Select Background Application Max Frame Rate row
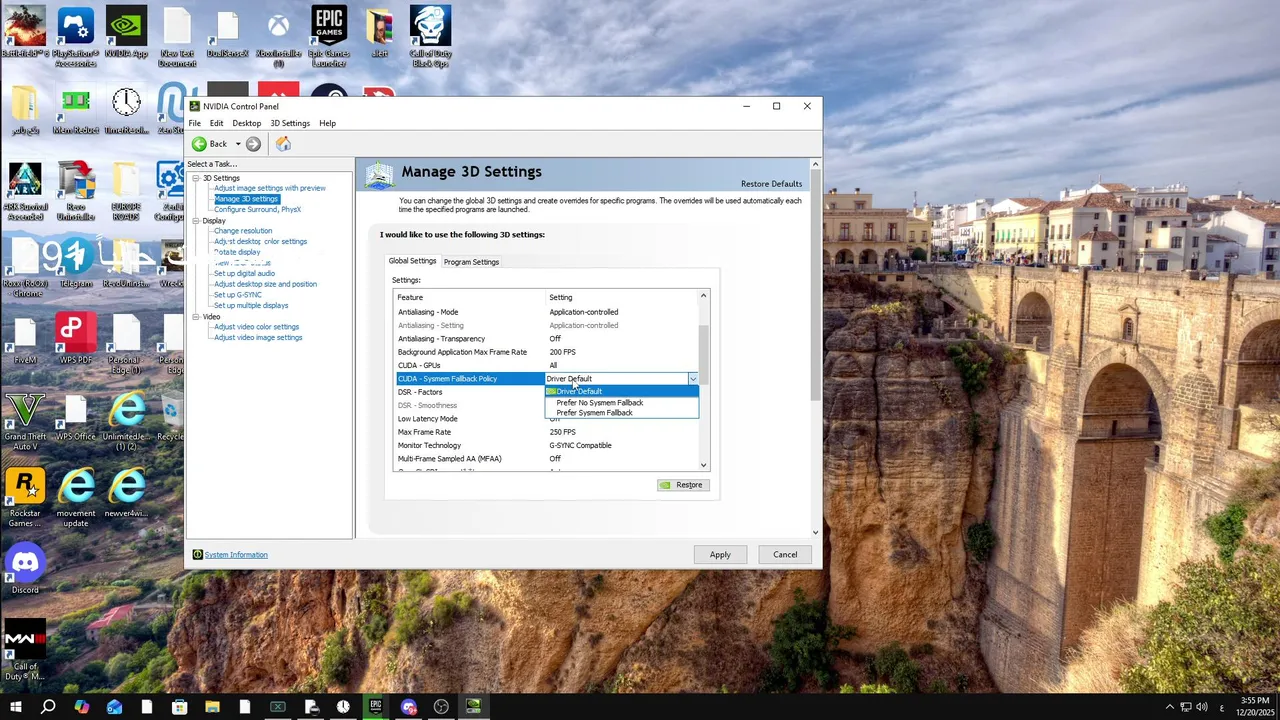Image resolution: width=1280 pixels, height=720 pixels. pos(547,352)
